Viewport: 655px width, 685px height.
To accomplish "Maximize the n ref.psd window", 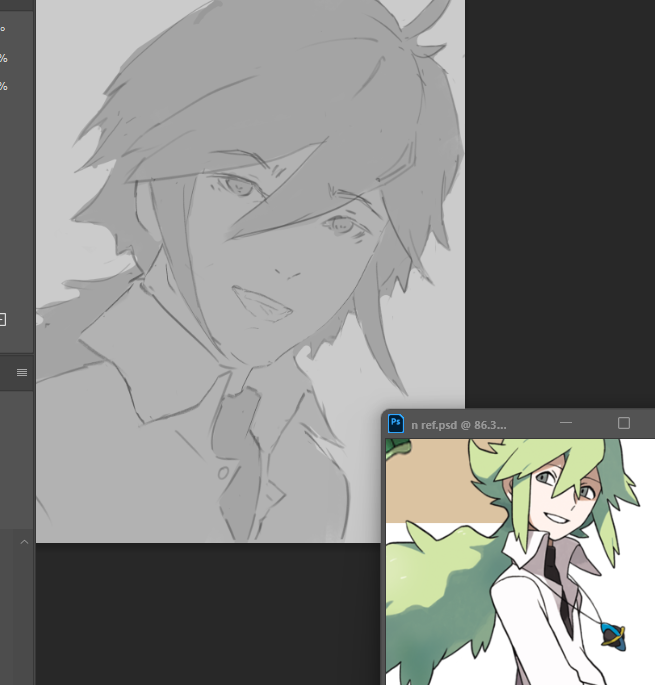I will click(624, 423).
